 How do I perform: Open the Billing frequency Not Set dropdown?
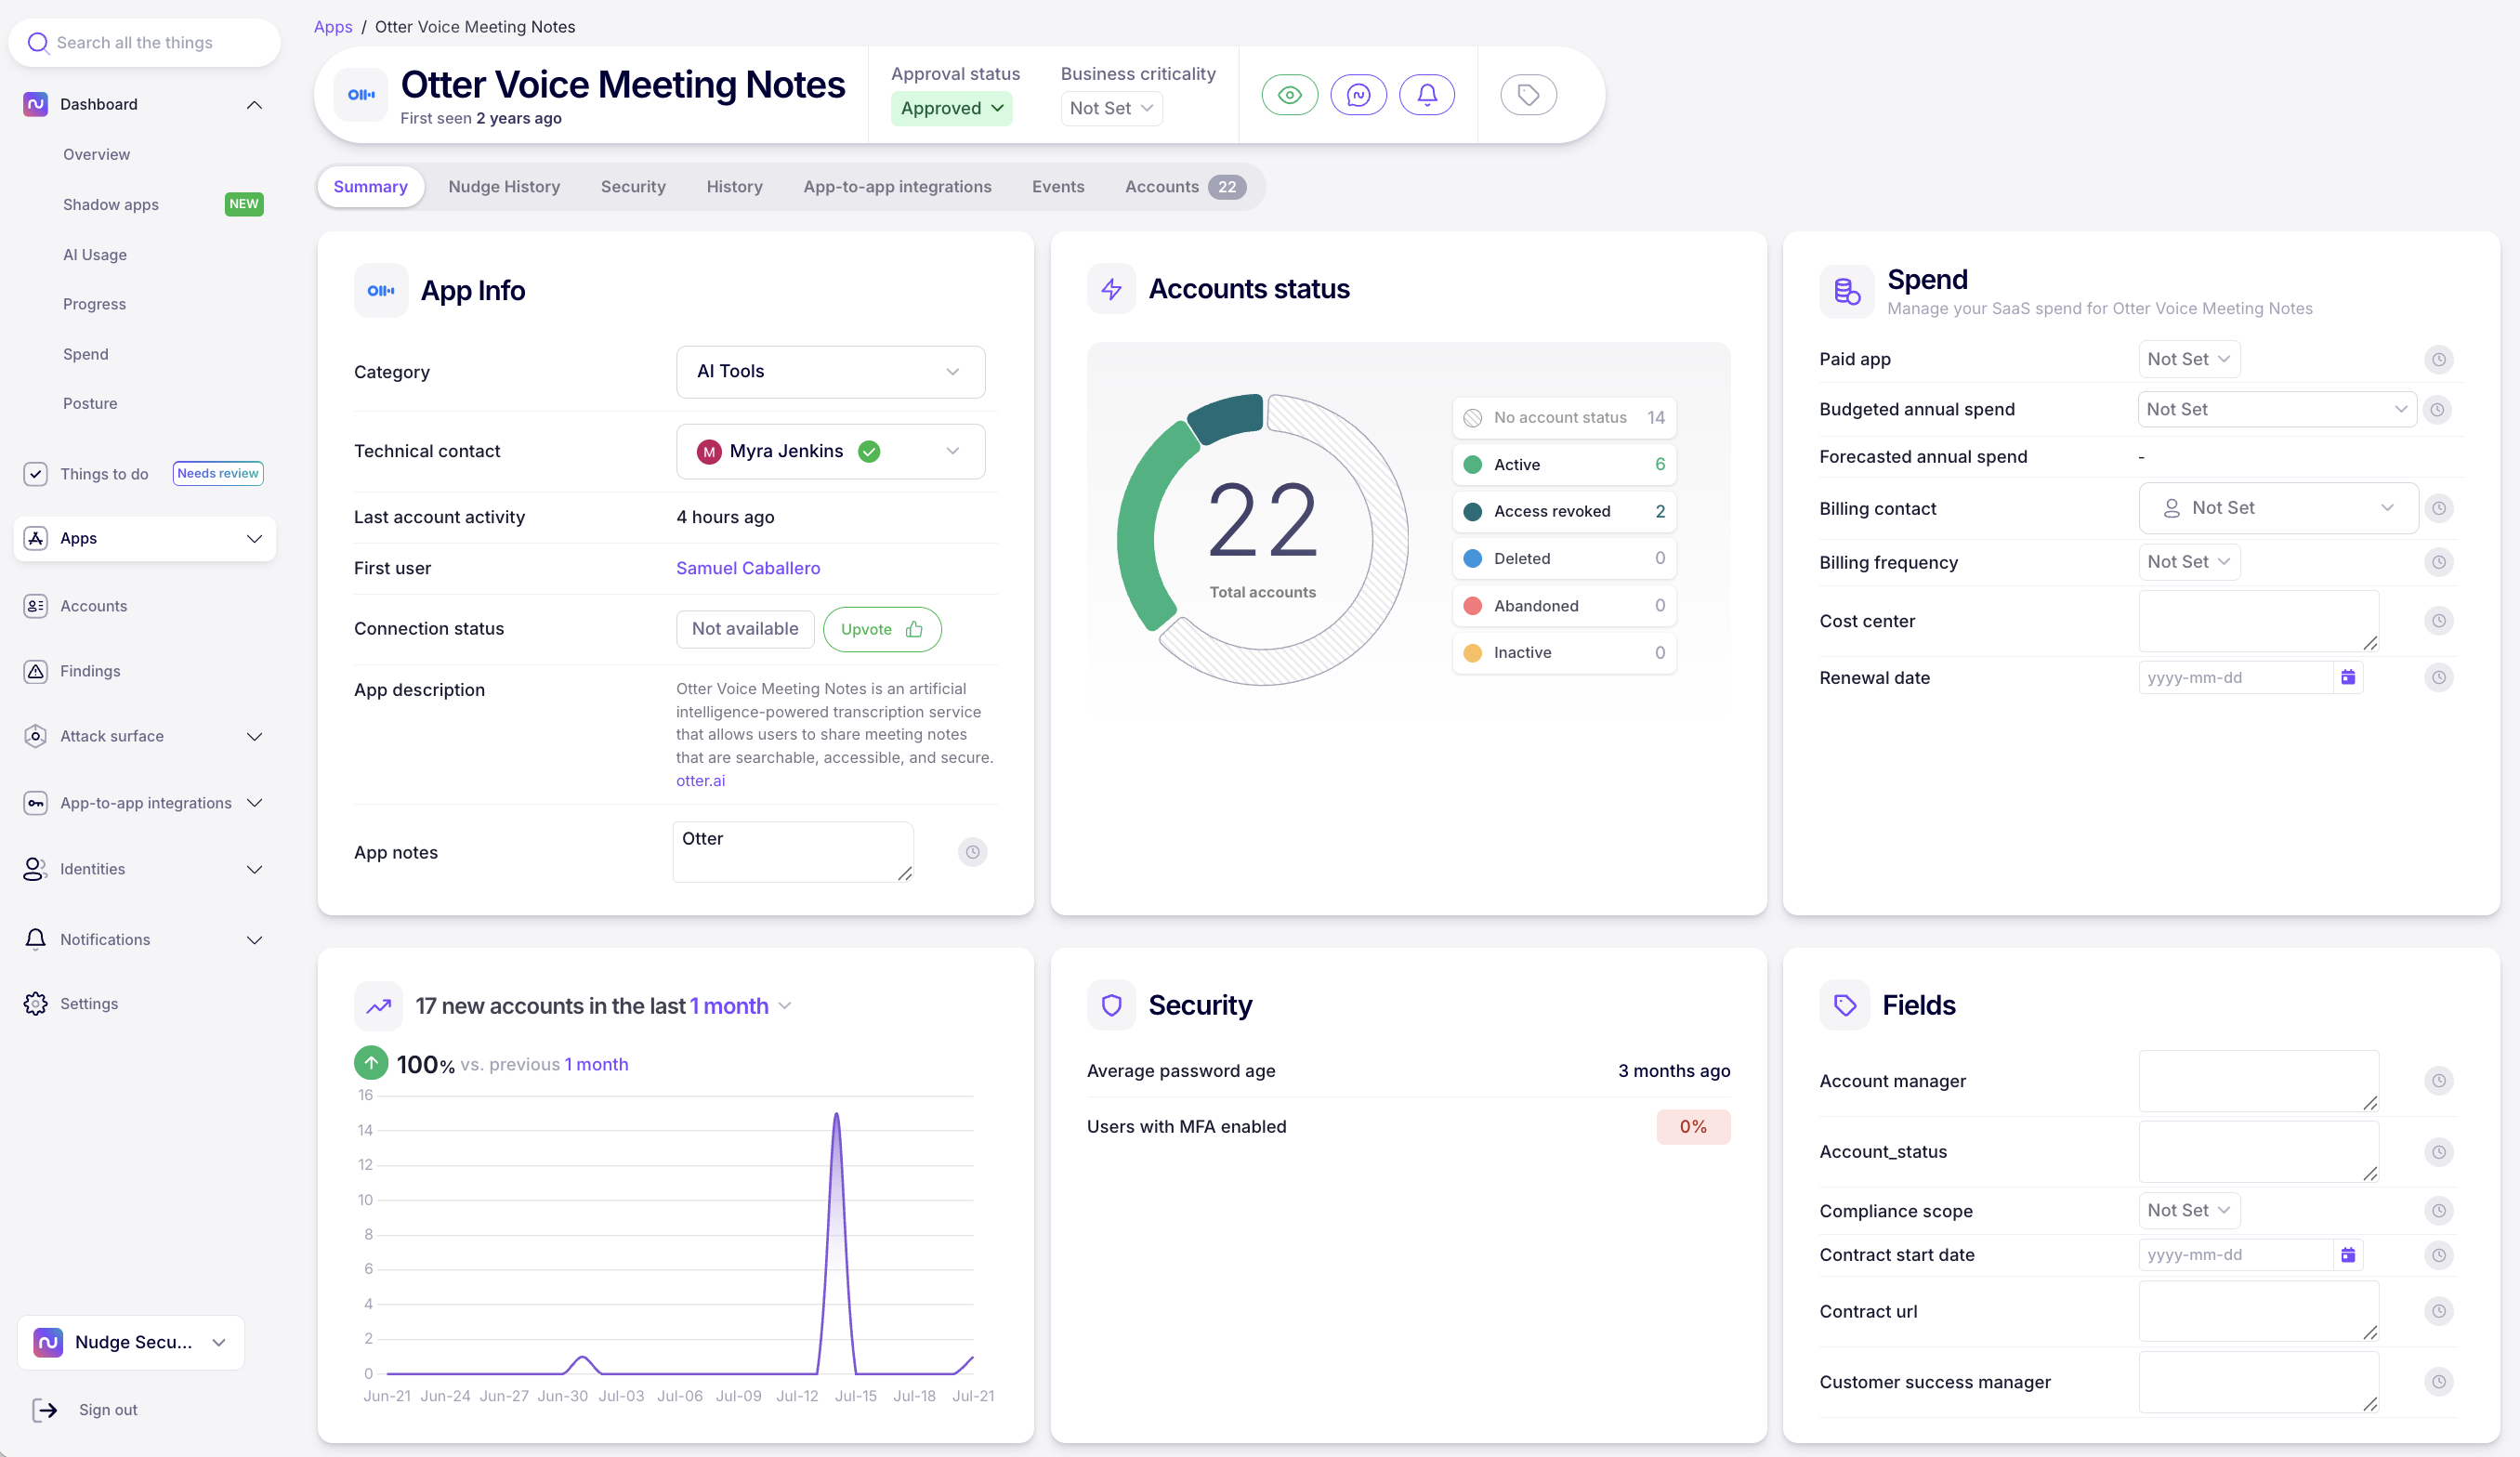2189,562
